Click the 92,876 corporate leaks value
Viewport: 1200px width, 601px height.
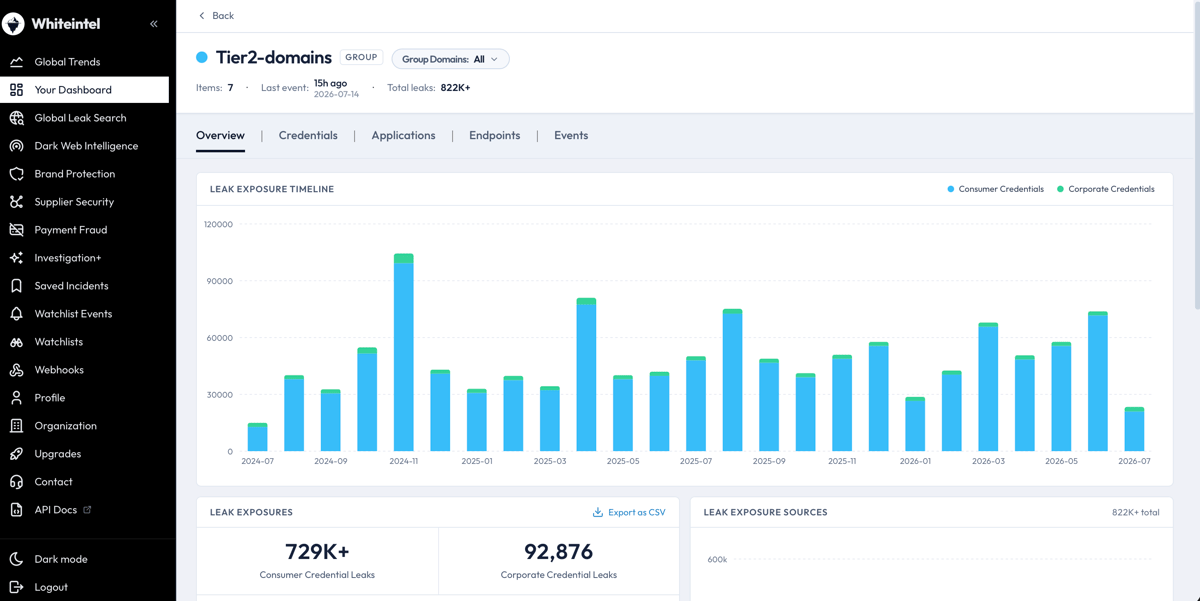coord(558,552)
